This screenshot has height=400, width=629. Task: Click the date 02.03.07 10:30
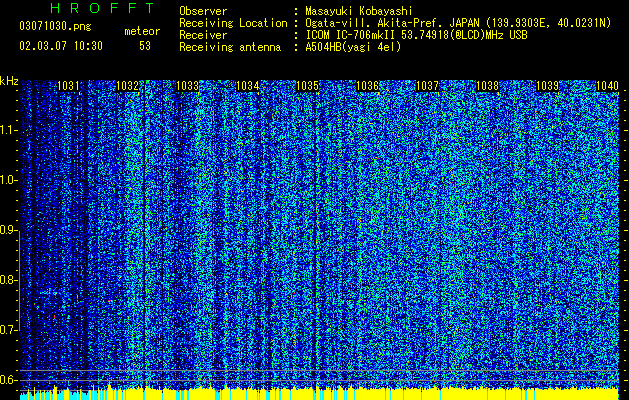(61, 46)
